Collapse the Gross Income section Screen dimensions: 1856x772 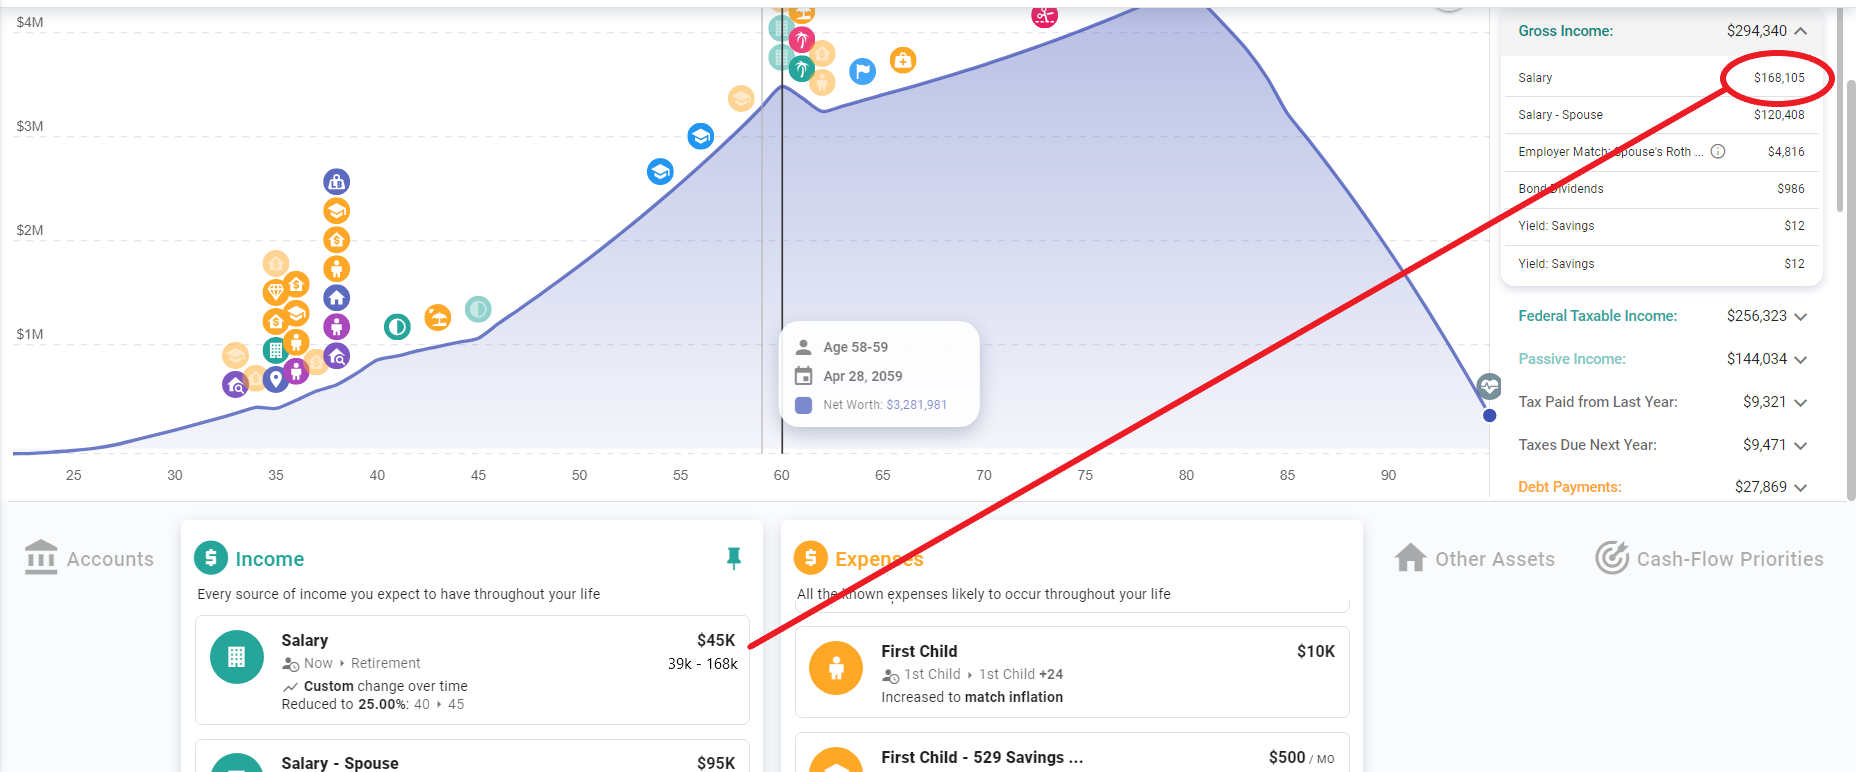[x=1801, y=31]
